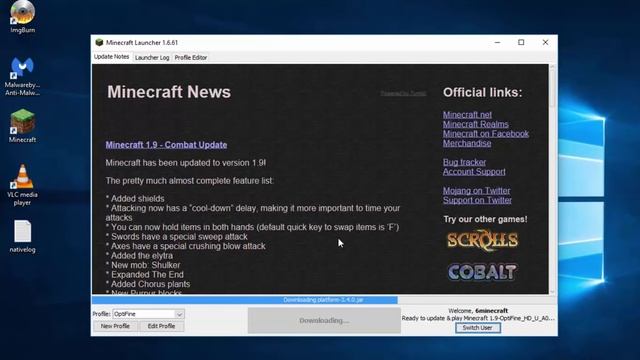Open the Mojang on Twitter link
Screen dimensions: 640x360
click(x=476, y=191)
